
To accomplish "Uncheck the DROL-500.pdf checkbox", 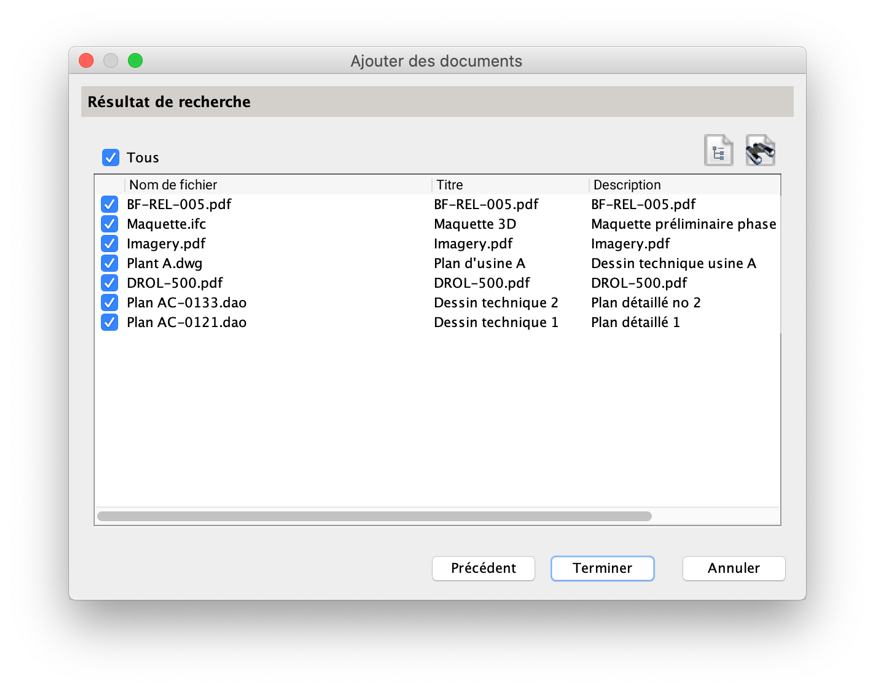I will point(109,283).
